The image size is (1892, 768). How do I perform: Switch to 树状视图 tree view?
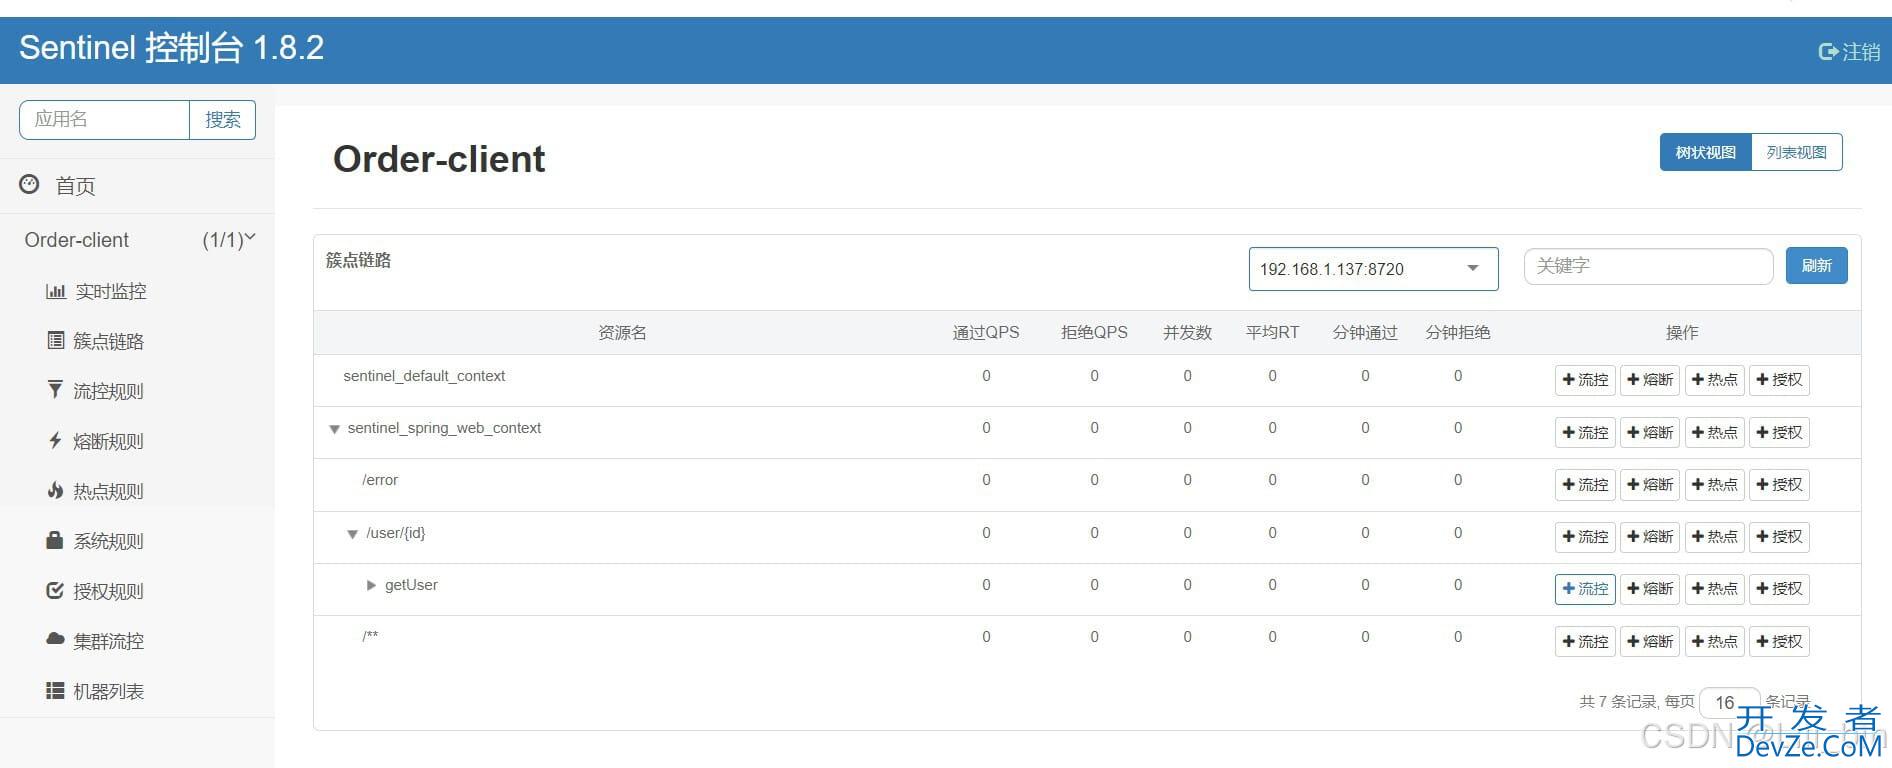click(x=1706, y=152)
